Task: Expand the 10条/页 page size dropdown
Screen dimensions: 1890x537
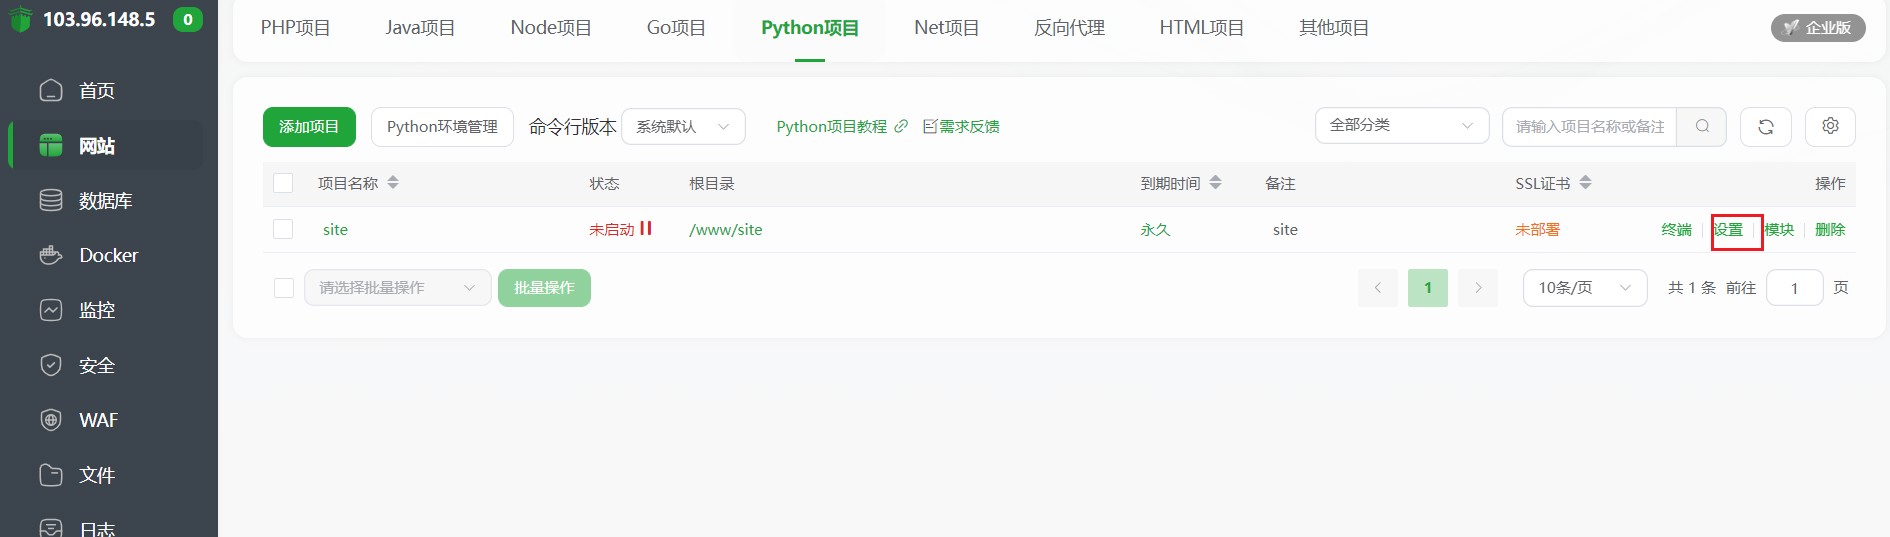Action: click(x=1584, y=288)
